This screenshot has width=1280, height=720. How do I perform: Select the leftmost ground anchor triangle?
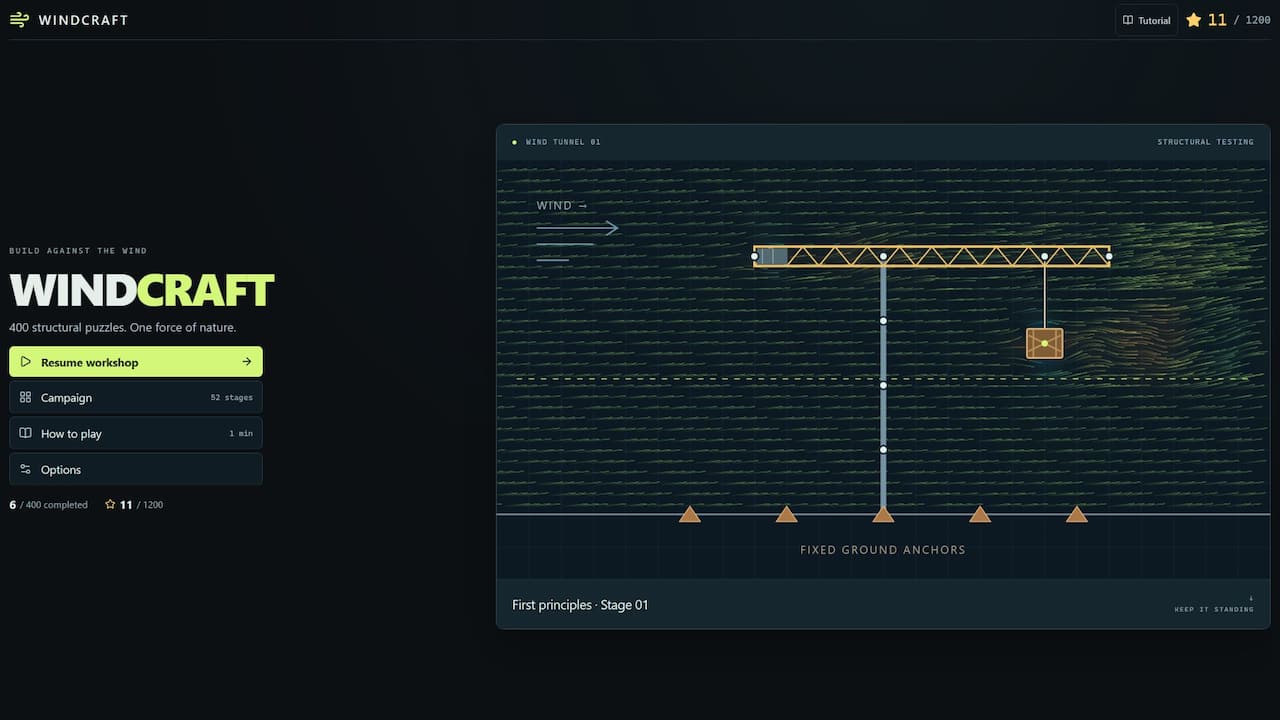tap(689, 514)
